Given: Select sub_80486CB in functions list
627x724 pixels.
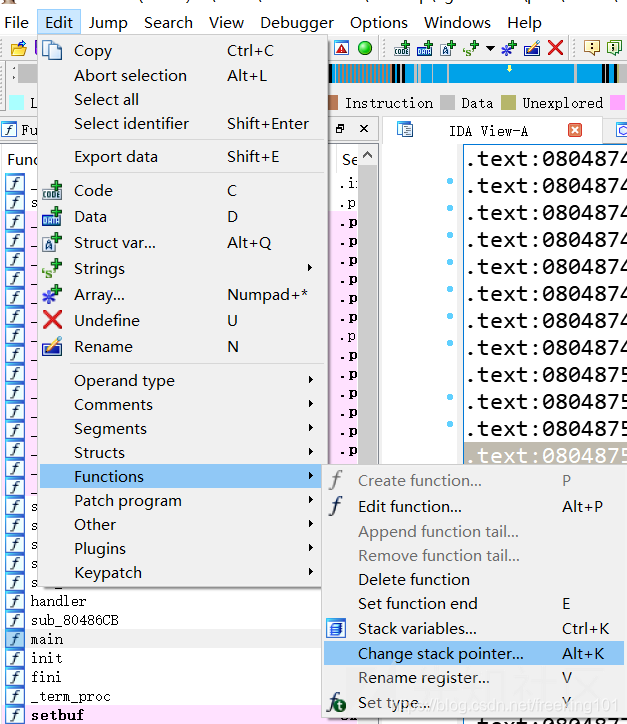Looking at the screenshot, I should (x=74, y=620).
